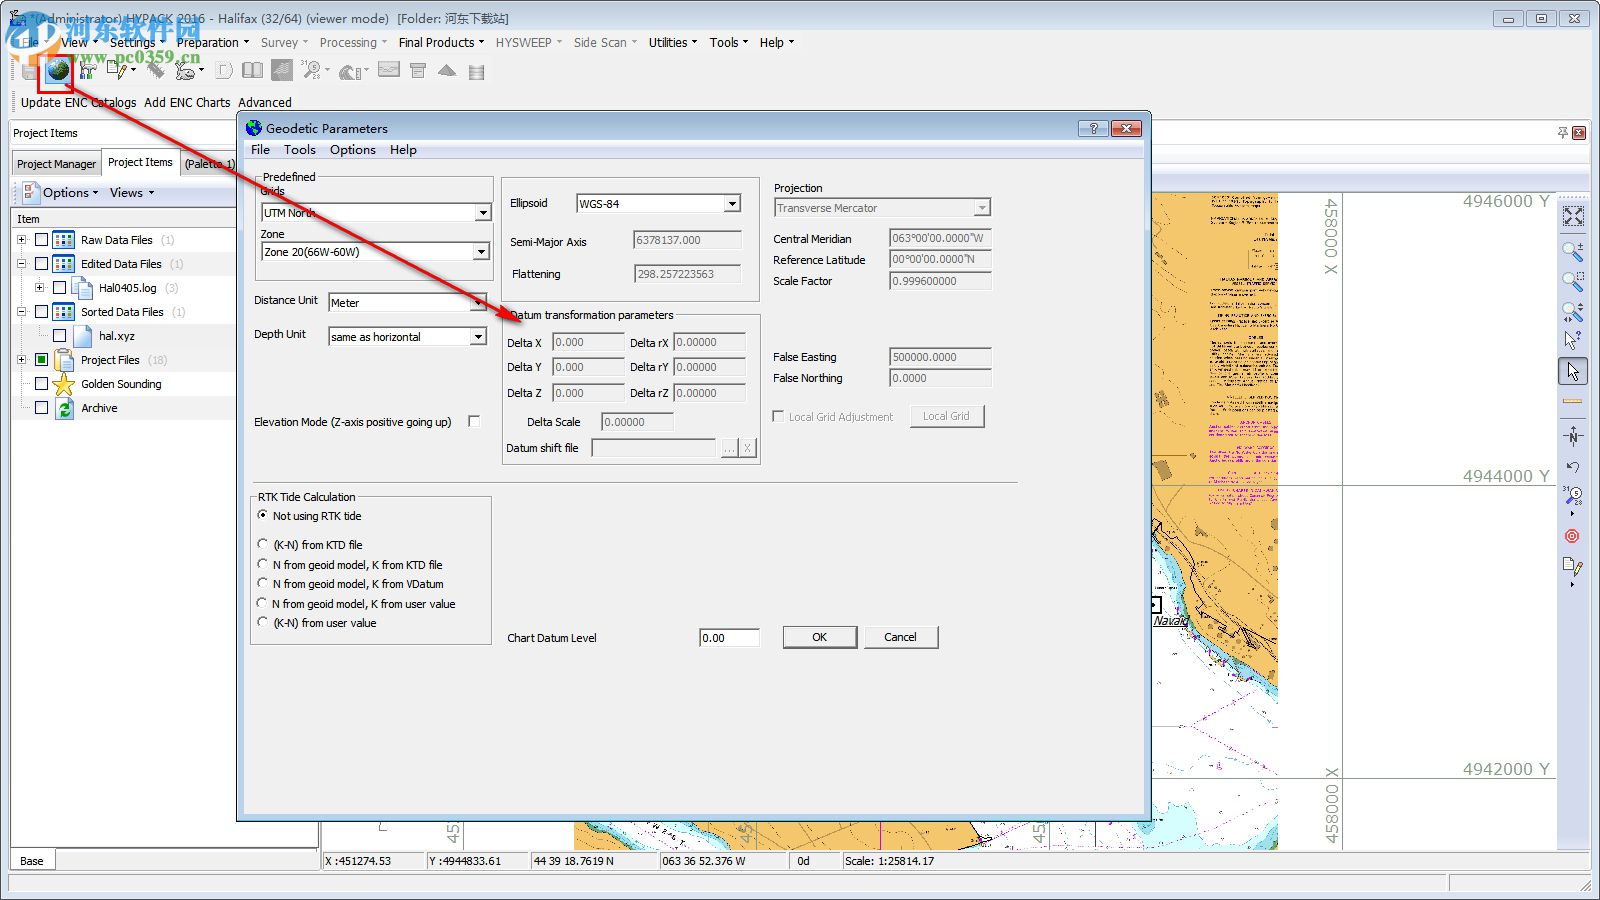Screen dimensions: 1600x900
Task: Open the Depth Unit dropdown
Action: click(x=478, y=337)
